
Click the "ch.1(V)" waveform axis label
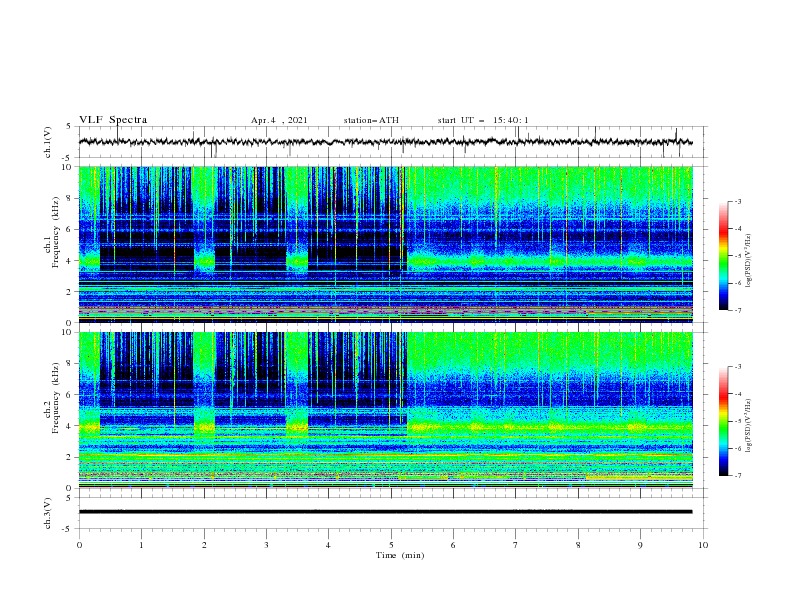48,142
